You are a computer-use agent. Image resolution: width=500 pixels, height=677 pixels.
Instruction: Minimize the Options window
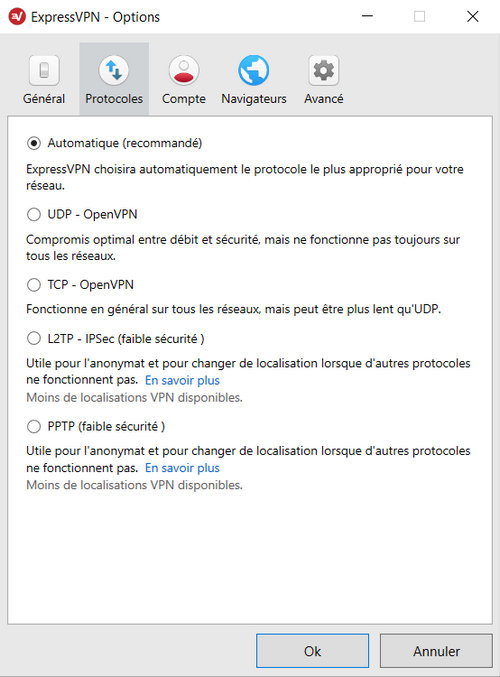[x=367, y=16]
